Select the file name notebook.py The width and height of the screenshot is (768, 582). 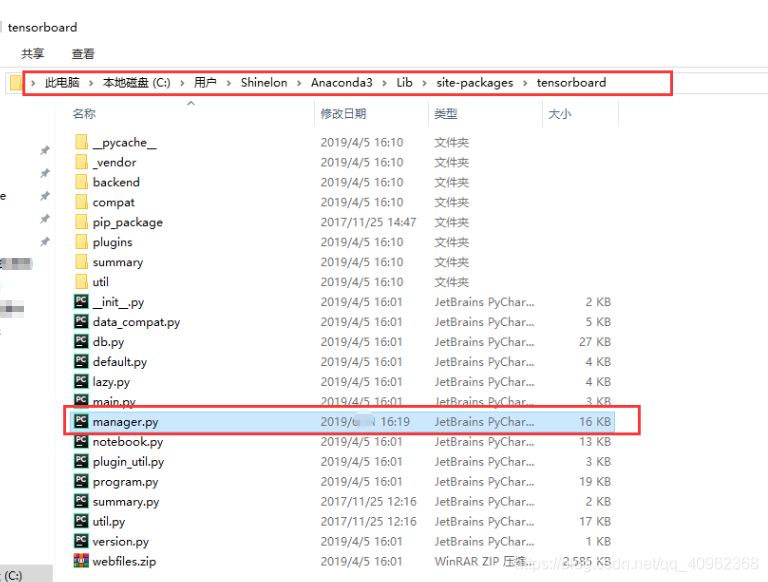[128, 441]
